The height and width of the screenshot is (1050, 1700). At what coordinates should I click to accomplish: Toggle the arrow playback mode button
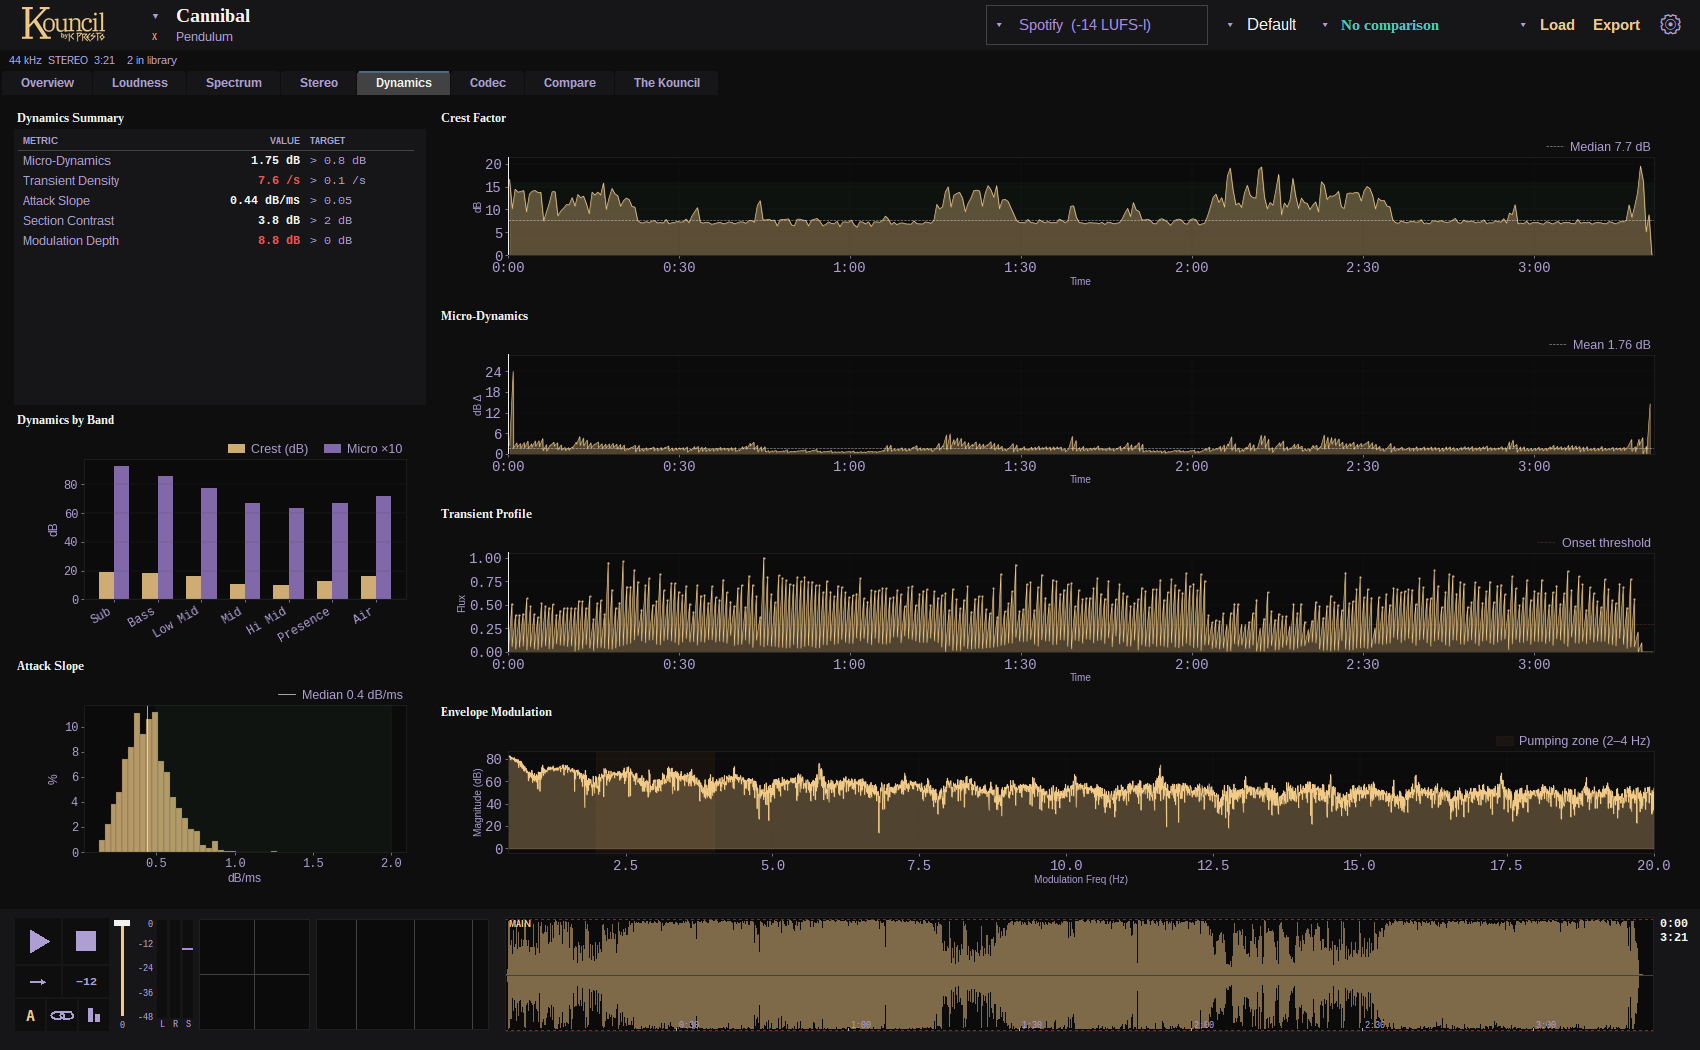pos(38,982)
